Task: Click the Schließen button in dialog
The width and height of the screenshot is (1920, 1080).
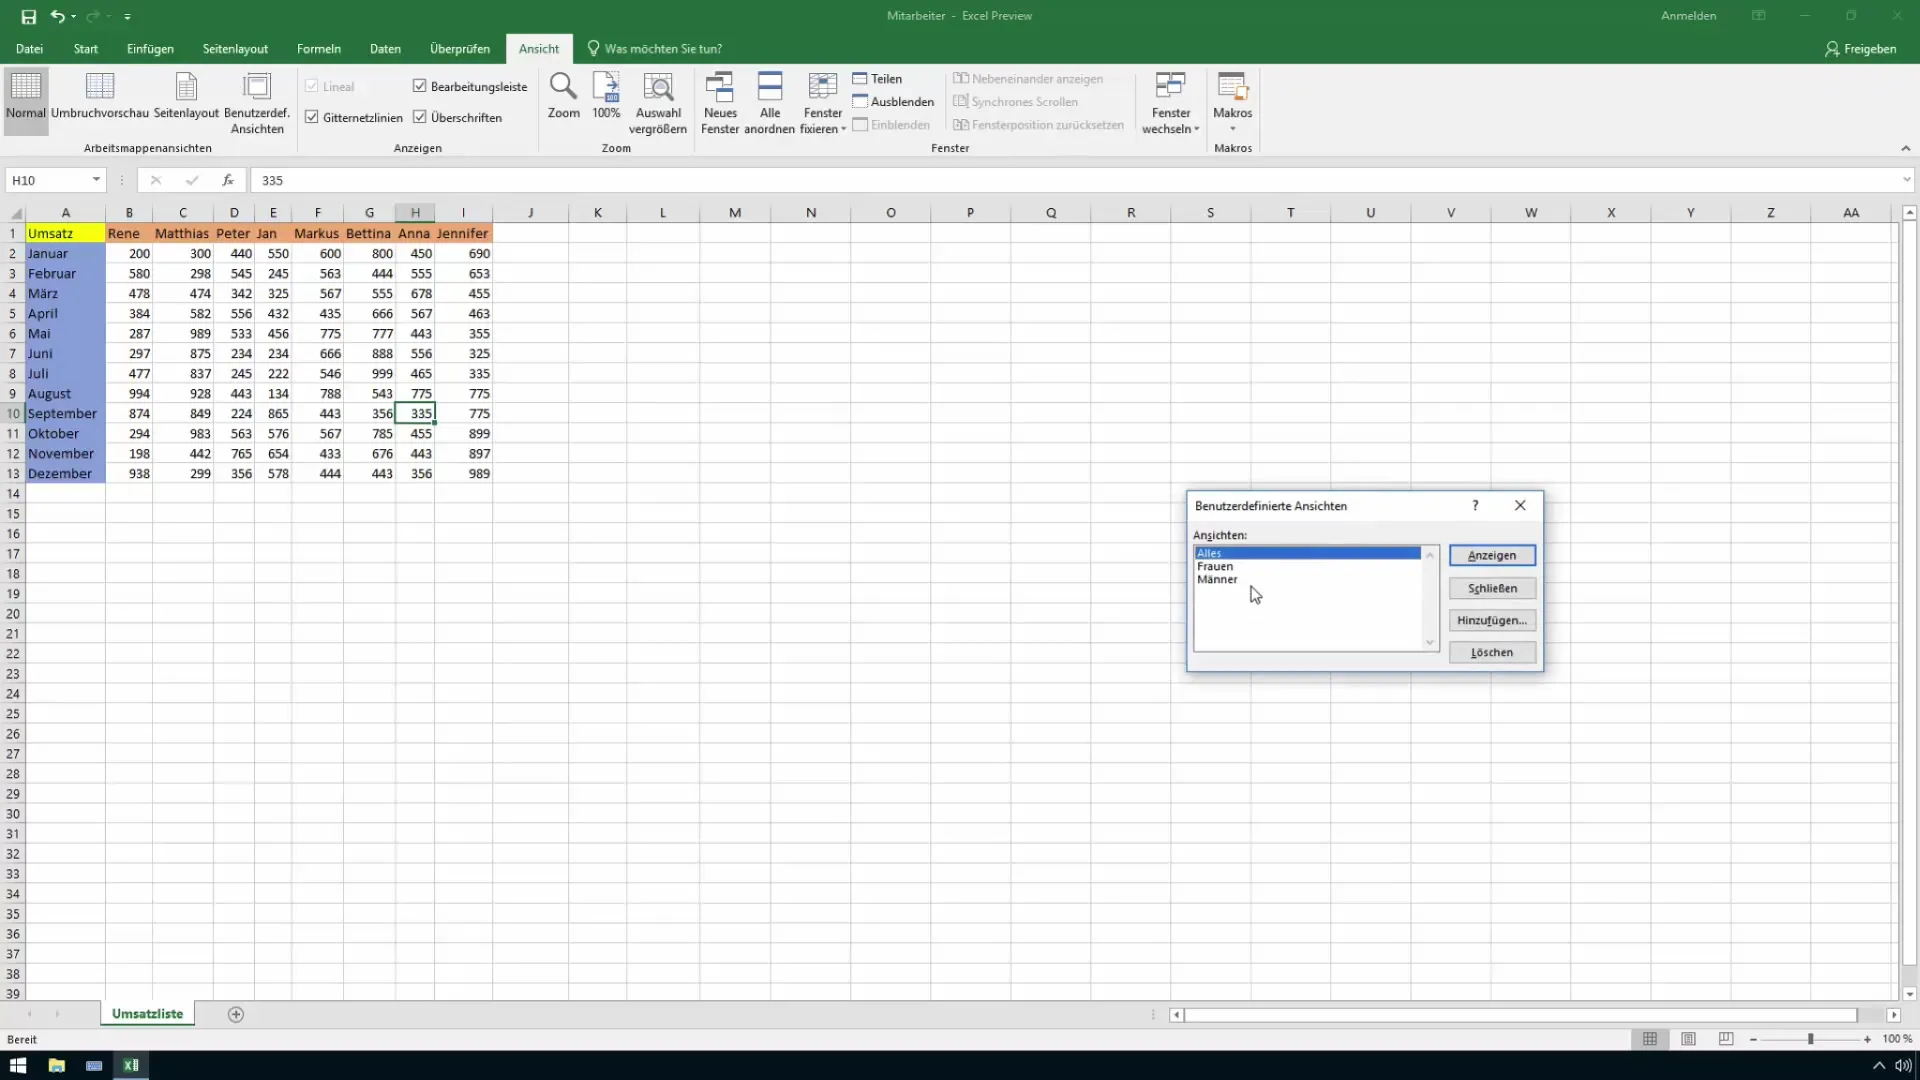Action: click(x=1492, y=588)
